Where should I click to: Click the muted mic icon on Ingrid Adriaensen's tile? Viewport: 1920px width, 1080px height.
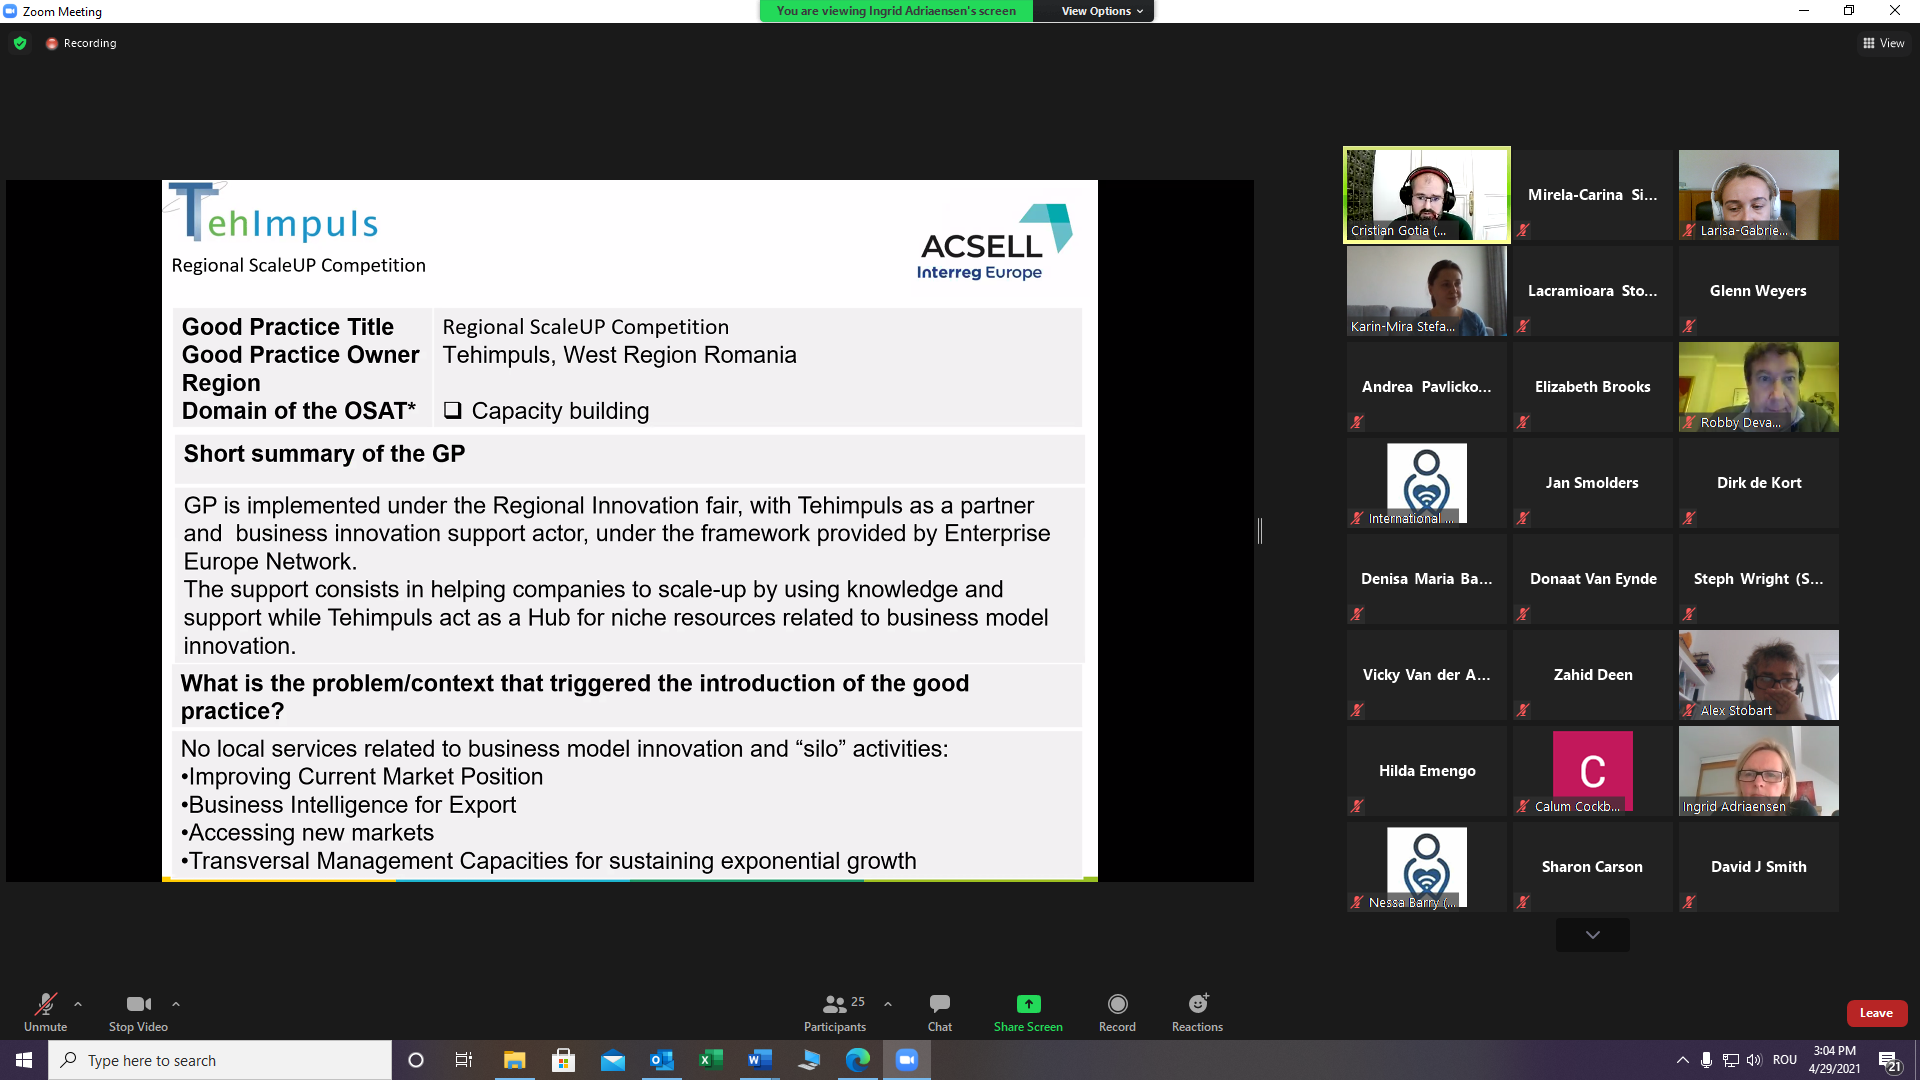coord(1688,807)
